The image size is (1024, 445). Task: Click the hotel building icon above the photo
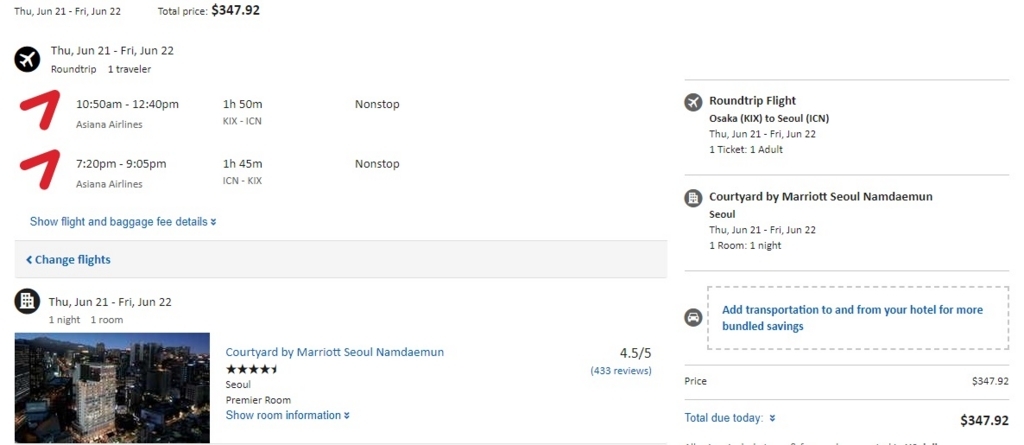27,302
